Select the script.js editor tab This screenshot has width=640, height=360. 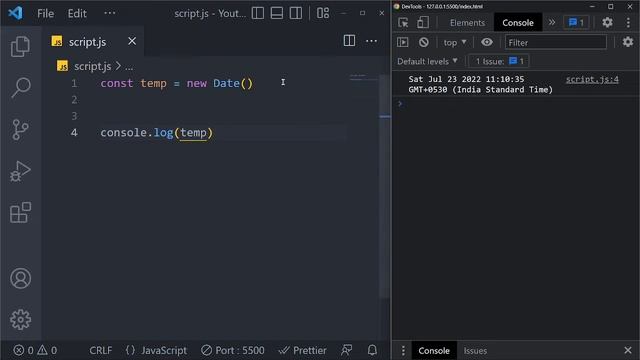tap(93, 42)
